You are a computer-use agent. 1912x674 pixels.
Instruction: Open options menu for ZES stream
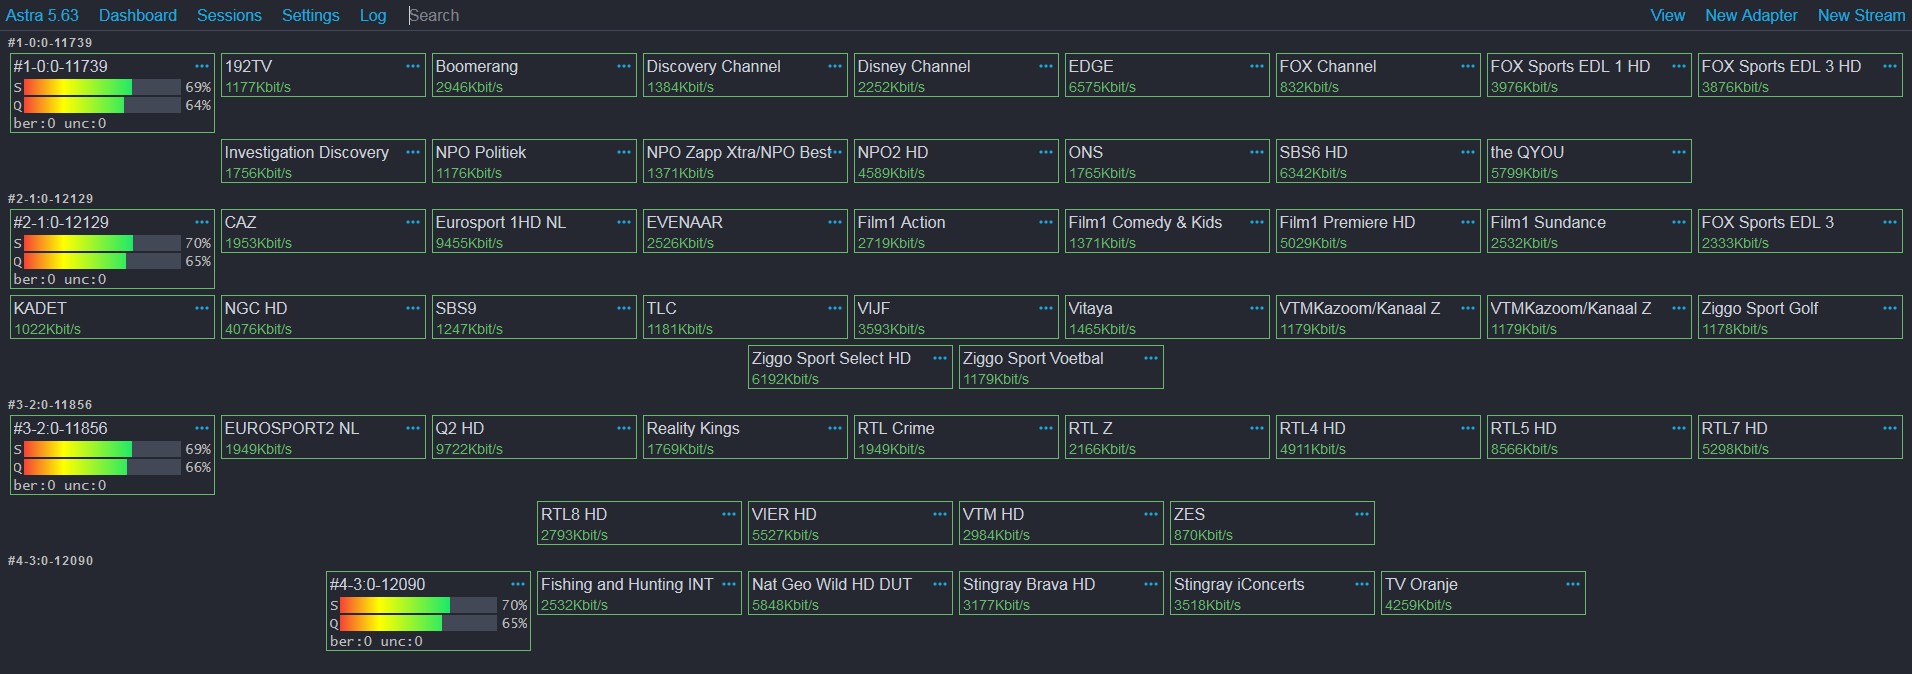(x=1362, y=514)
